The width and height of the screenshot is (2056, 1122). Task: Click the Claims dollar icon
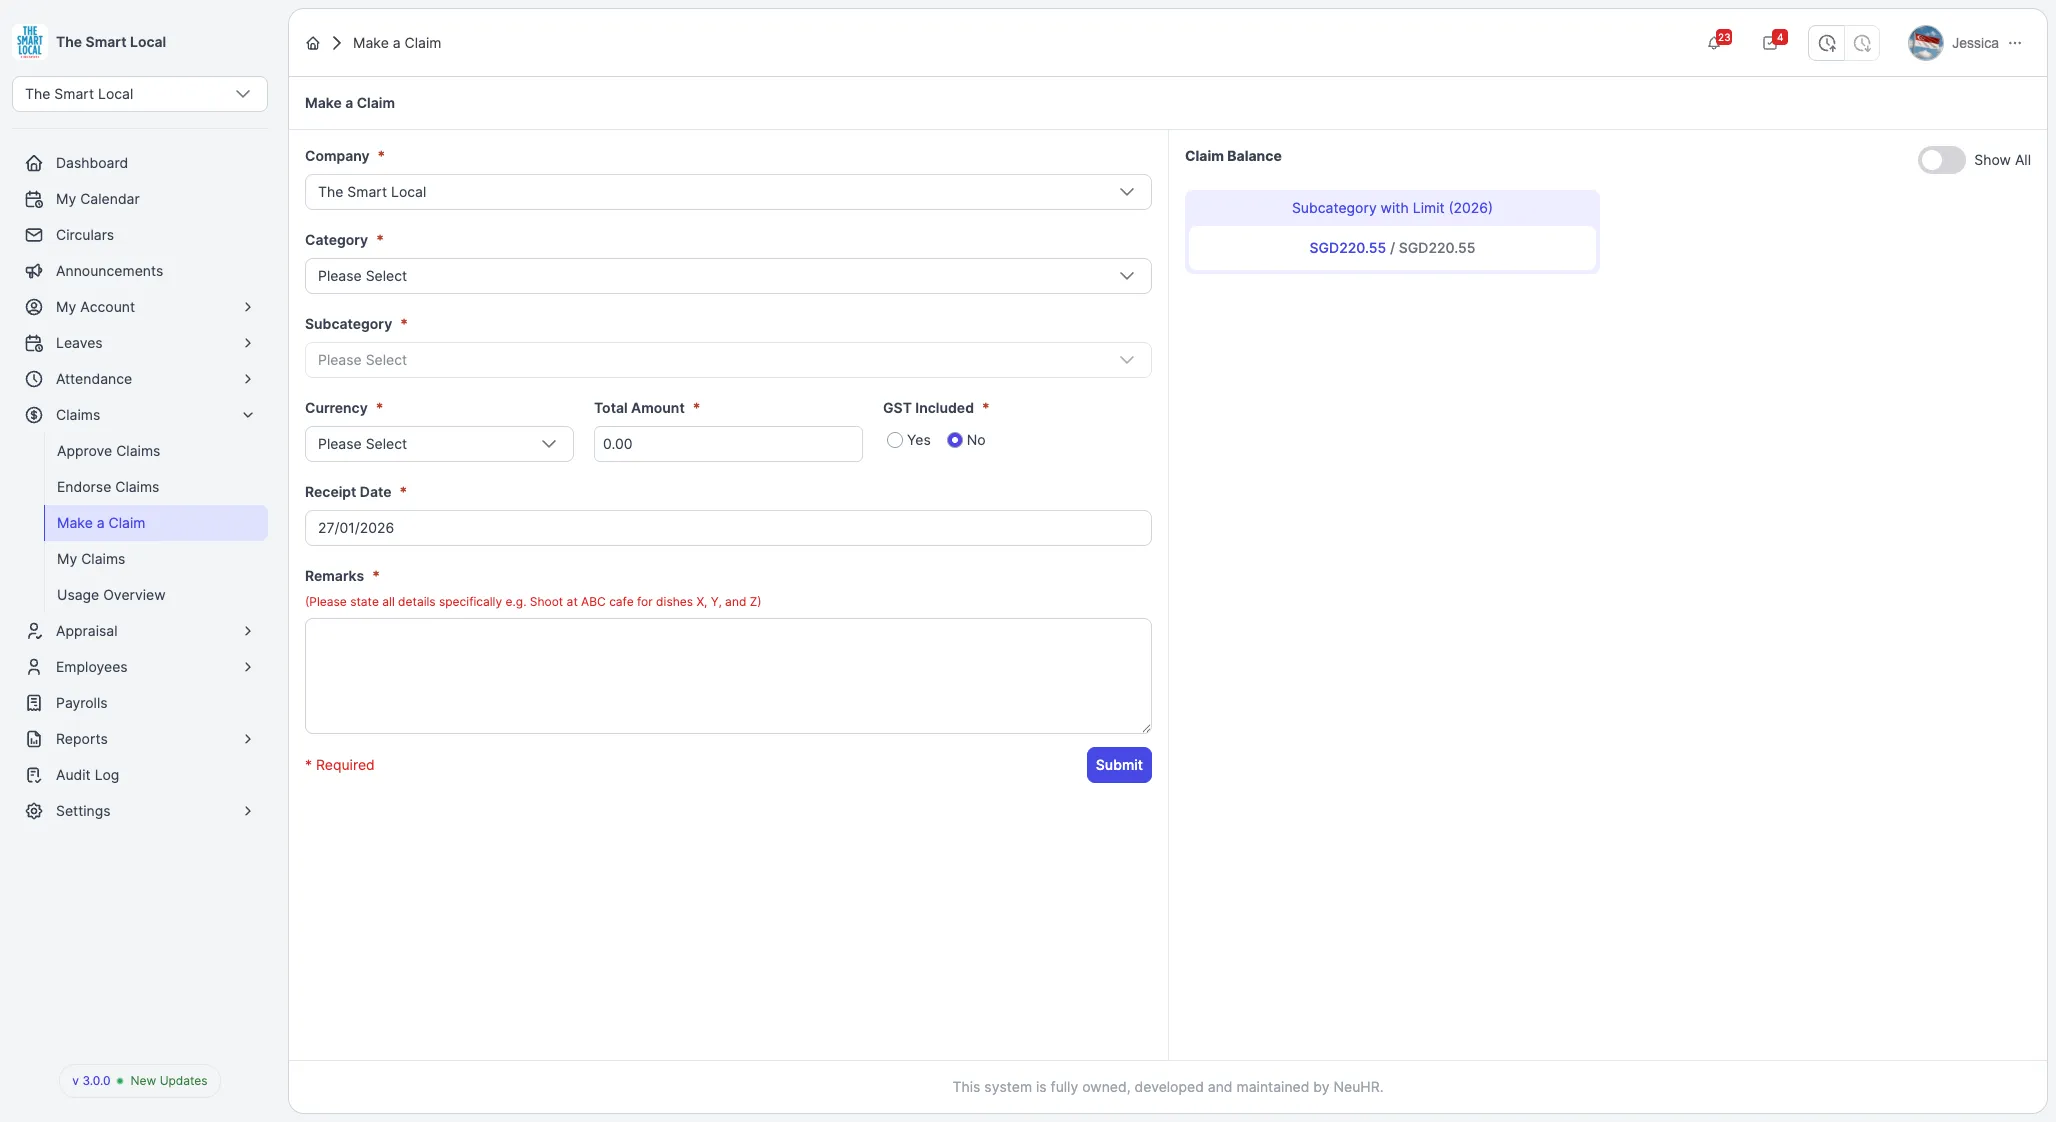point(34,415)
